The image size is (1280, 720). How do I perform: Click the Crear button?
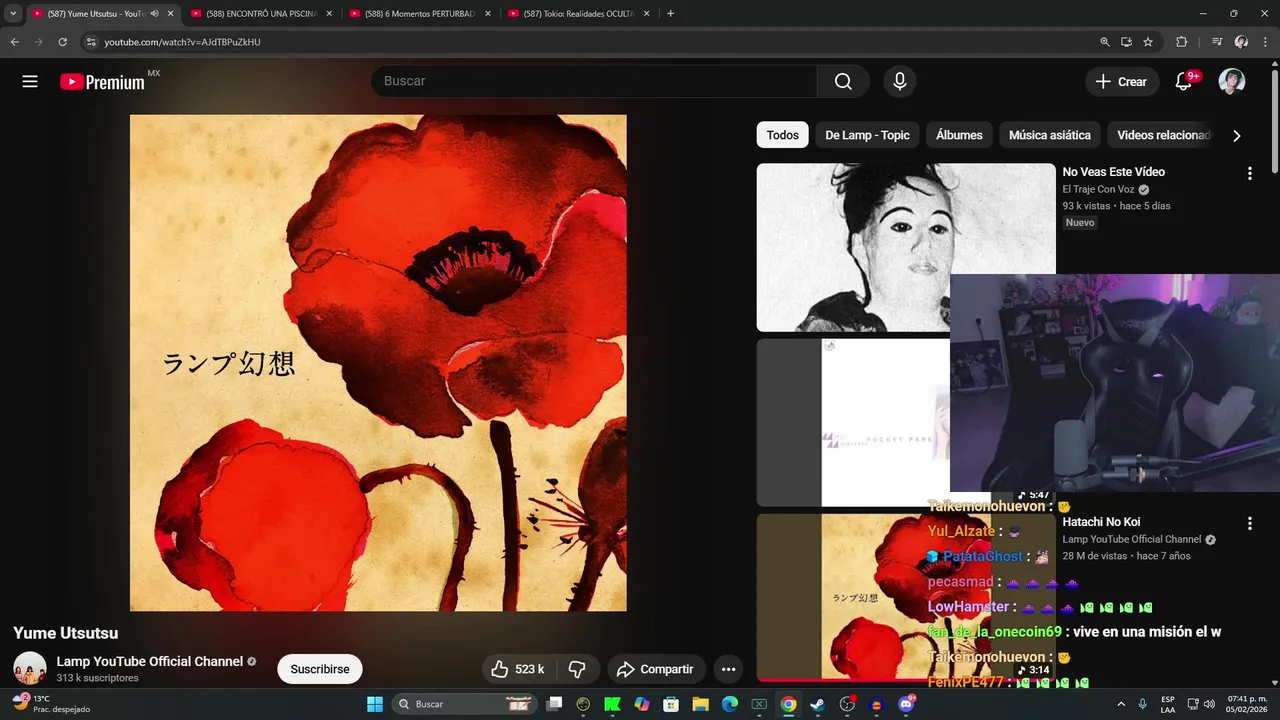pyautogui.click(x=1122, y=82)
